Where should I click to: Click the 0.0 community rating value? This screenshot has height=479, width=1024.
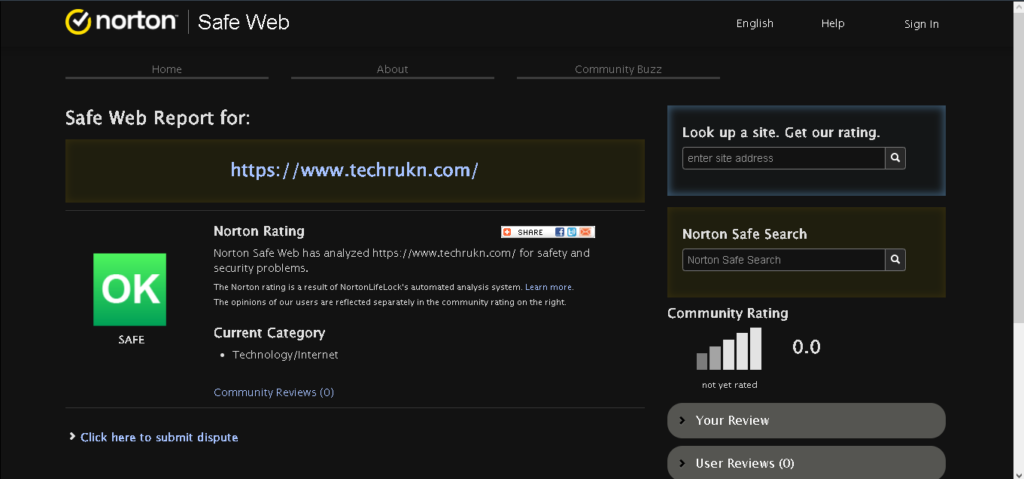coord(807,347)
